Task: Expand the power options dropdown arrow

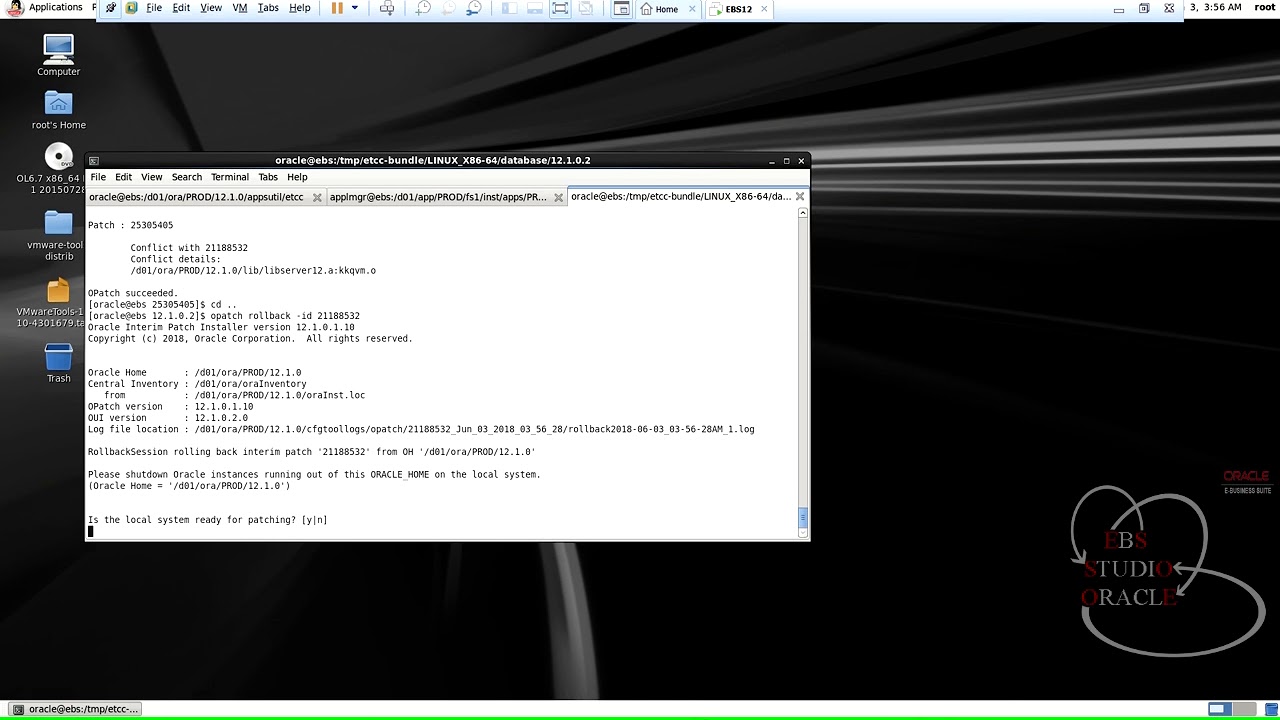Action: tap(354, 8)
